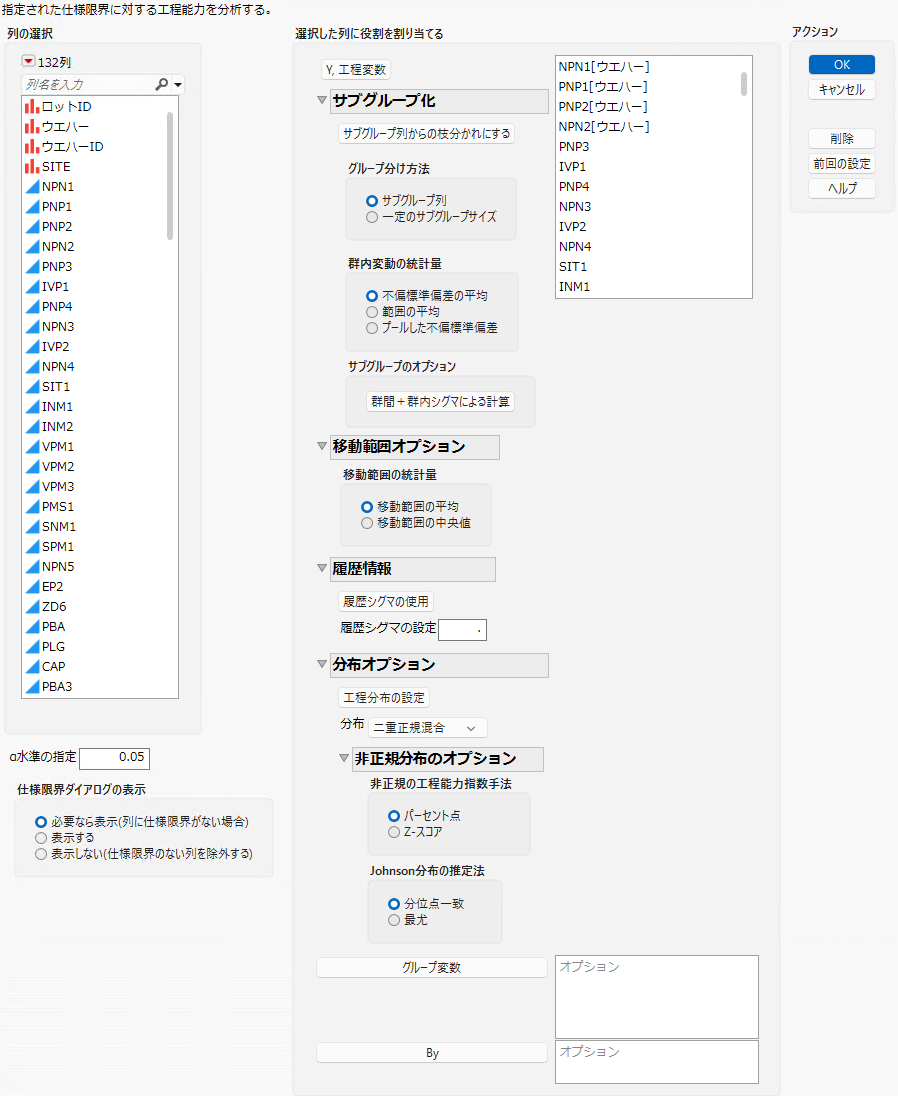The image size is (898, 1096).
Task: Click the continuous icon beside VPM2
Action: [31, 466]
